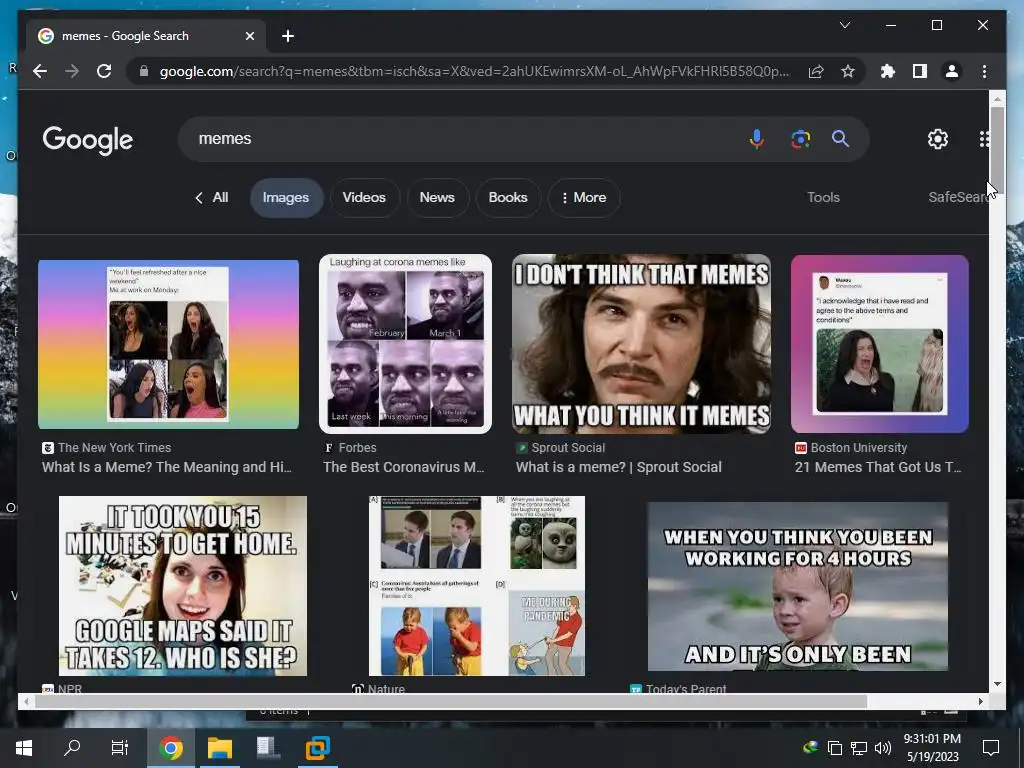Open the Nature four-panel meme image
The width and height of the screenshot is (1024, 768).
[x=477, y=586]
